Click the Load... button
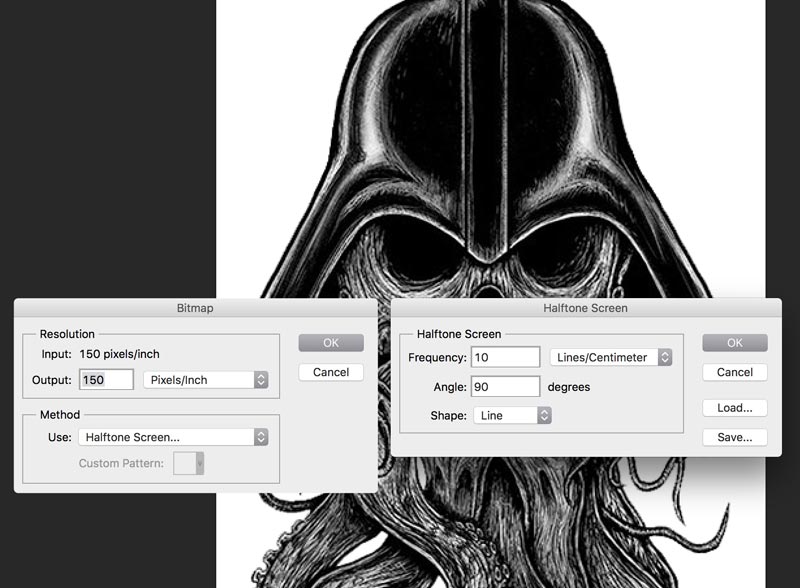This screenshot has height=588, width=800. coord(735,408)
